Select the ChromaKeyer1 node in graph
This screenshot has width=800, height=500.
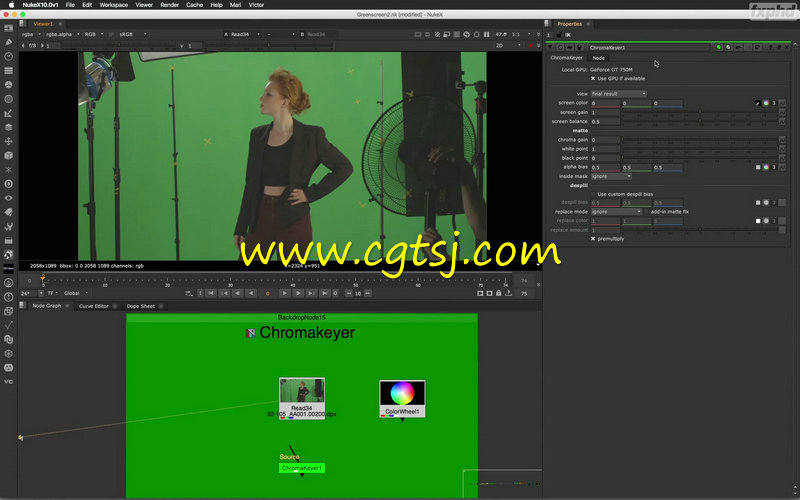pyautogui.click(x=302, y=468)
